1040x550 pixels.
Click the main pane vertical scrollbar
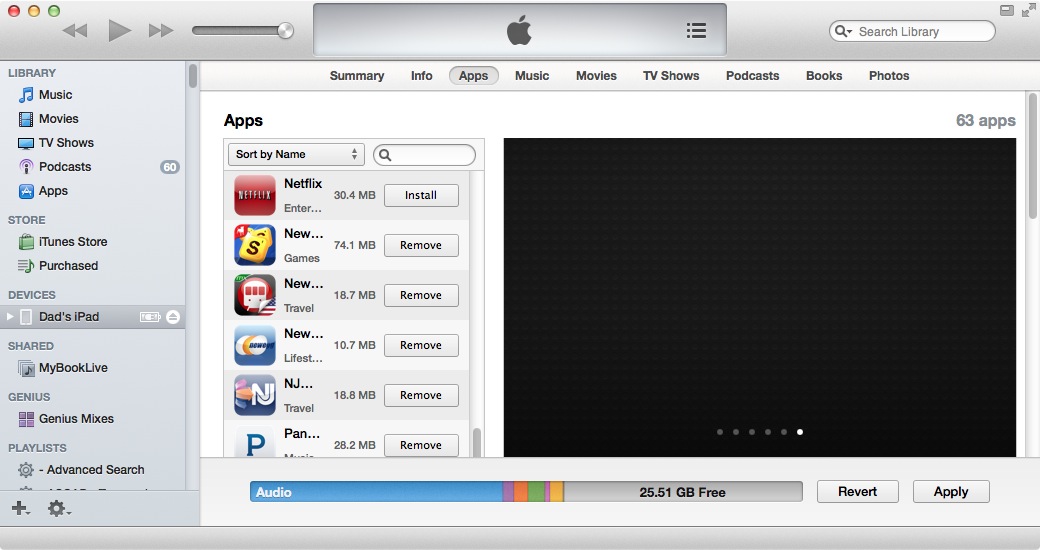(x=1032, y=156)
